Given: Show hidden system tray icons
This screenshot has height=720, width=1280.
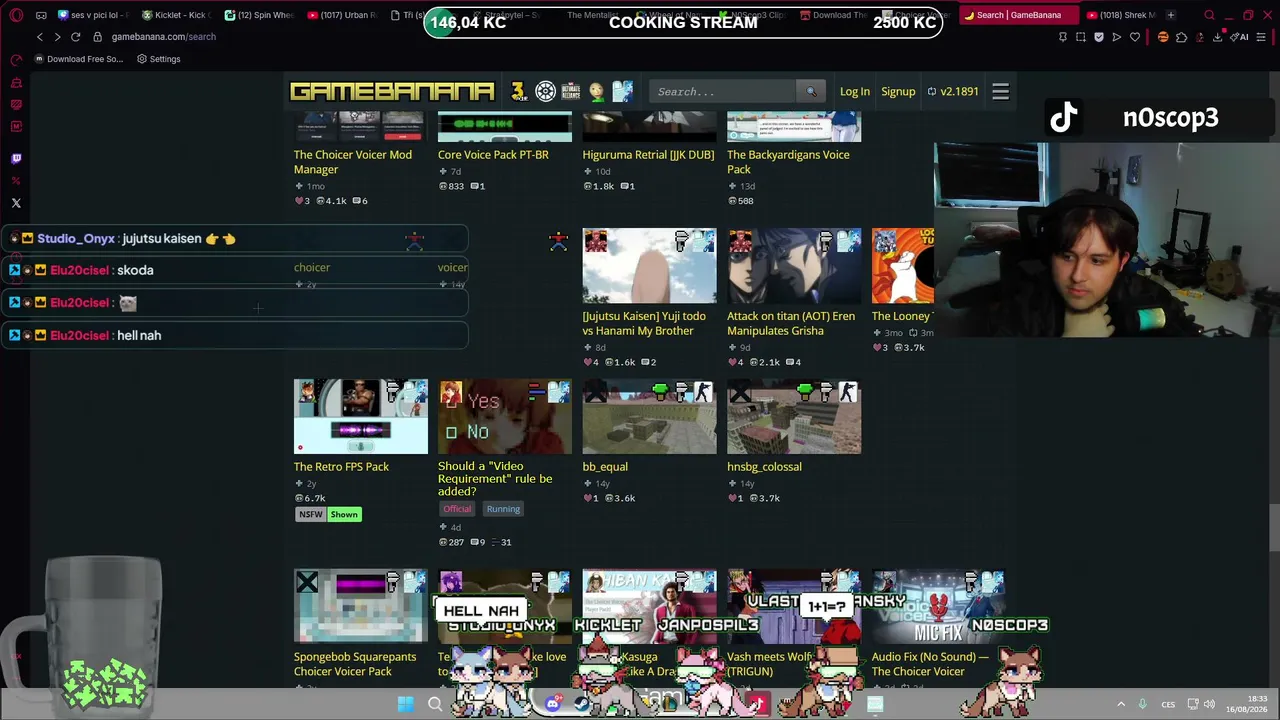Looking at the screenshot, I should point(1121,704).
